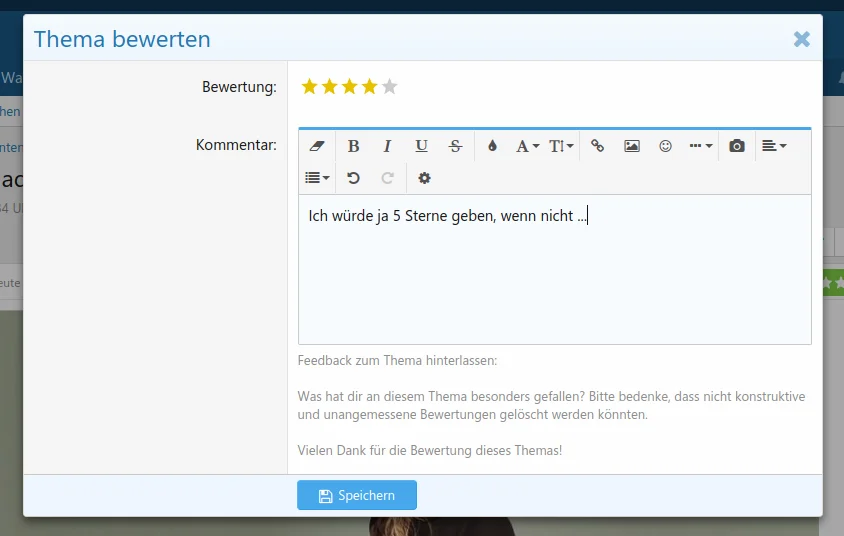Expand the three-dots more options menu
844x536 pixels.
click(x=701, y=146)
